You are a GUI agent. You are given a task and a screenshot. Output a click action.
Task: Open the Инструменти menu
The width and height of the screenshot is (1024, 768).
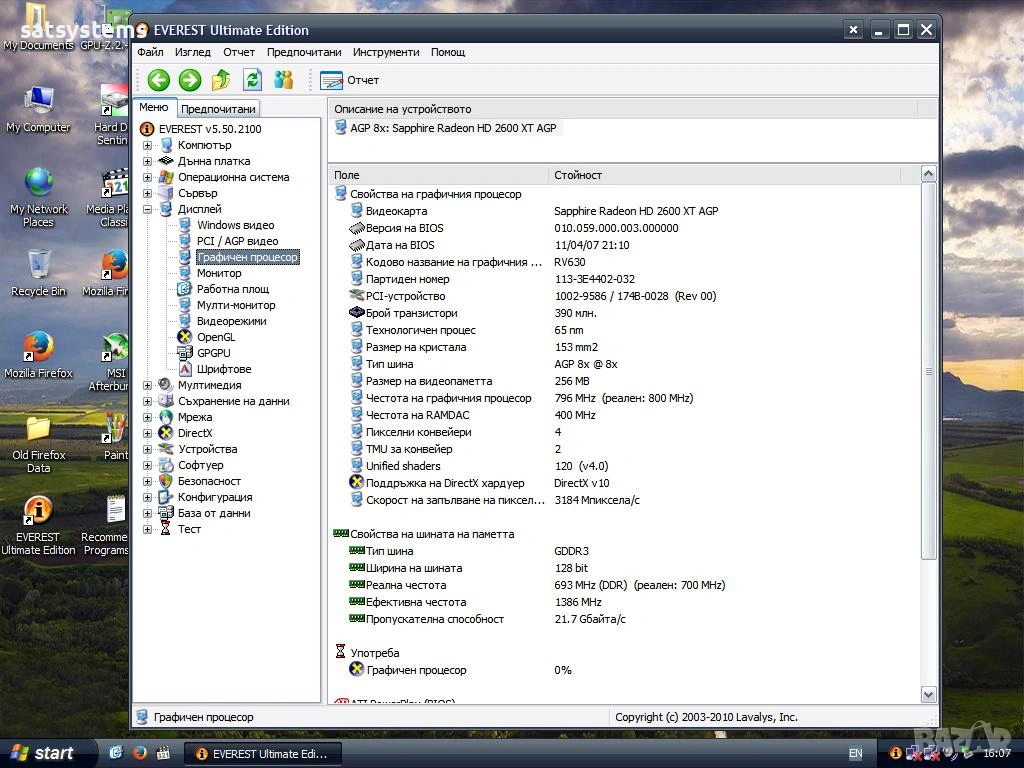click(385, 52)
